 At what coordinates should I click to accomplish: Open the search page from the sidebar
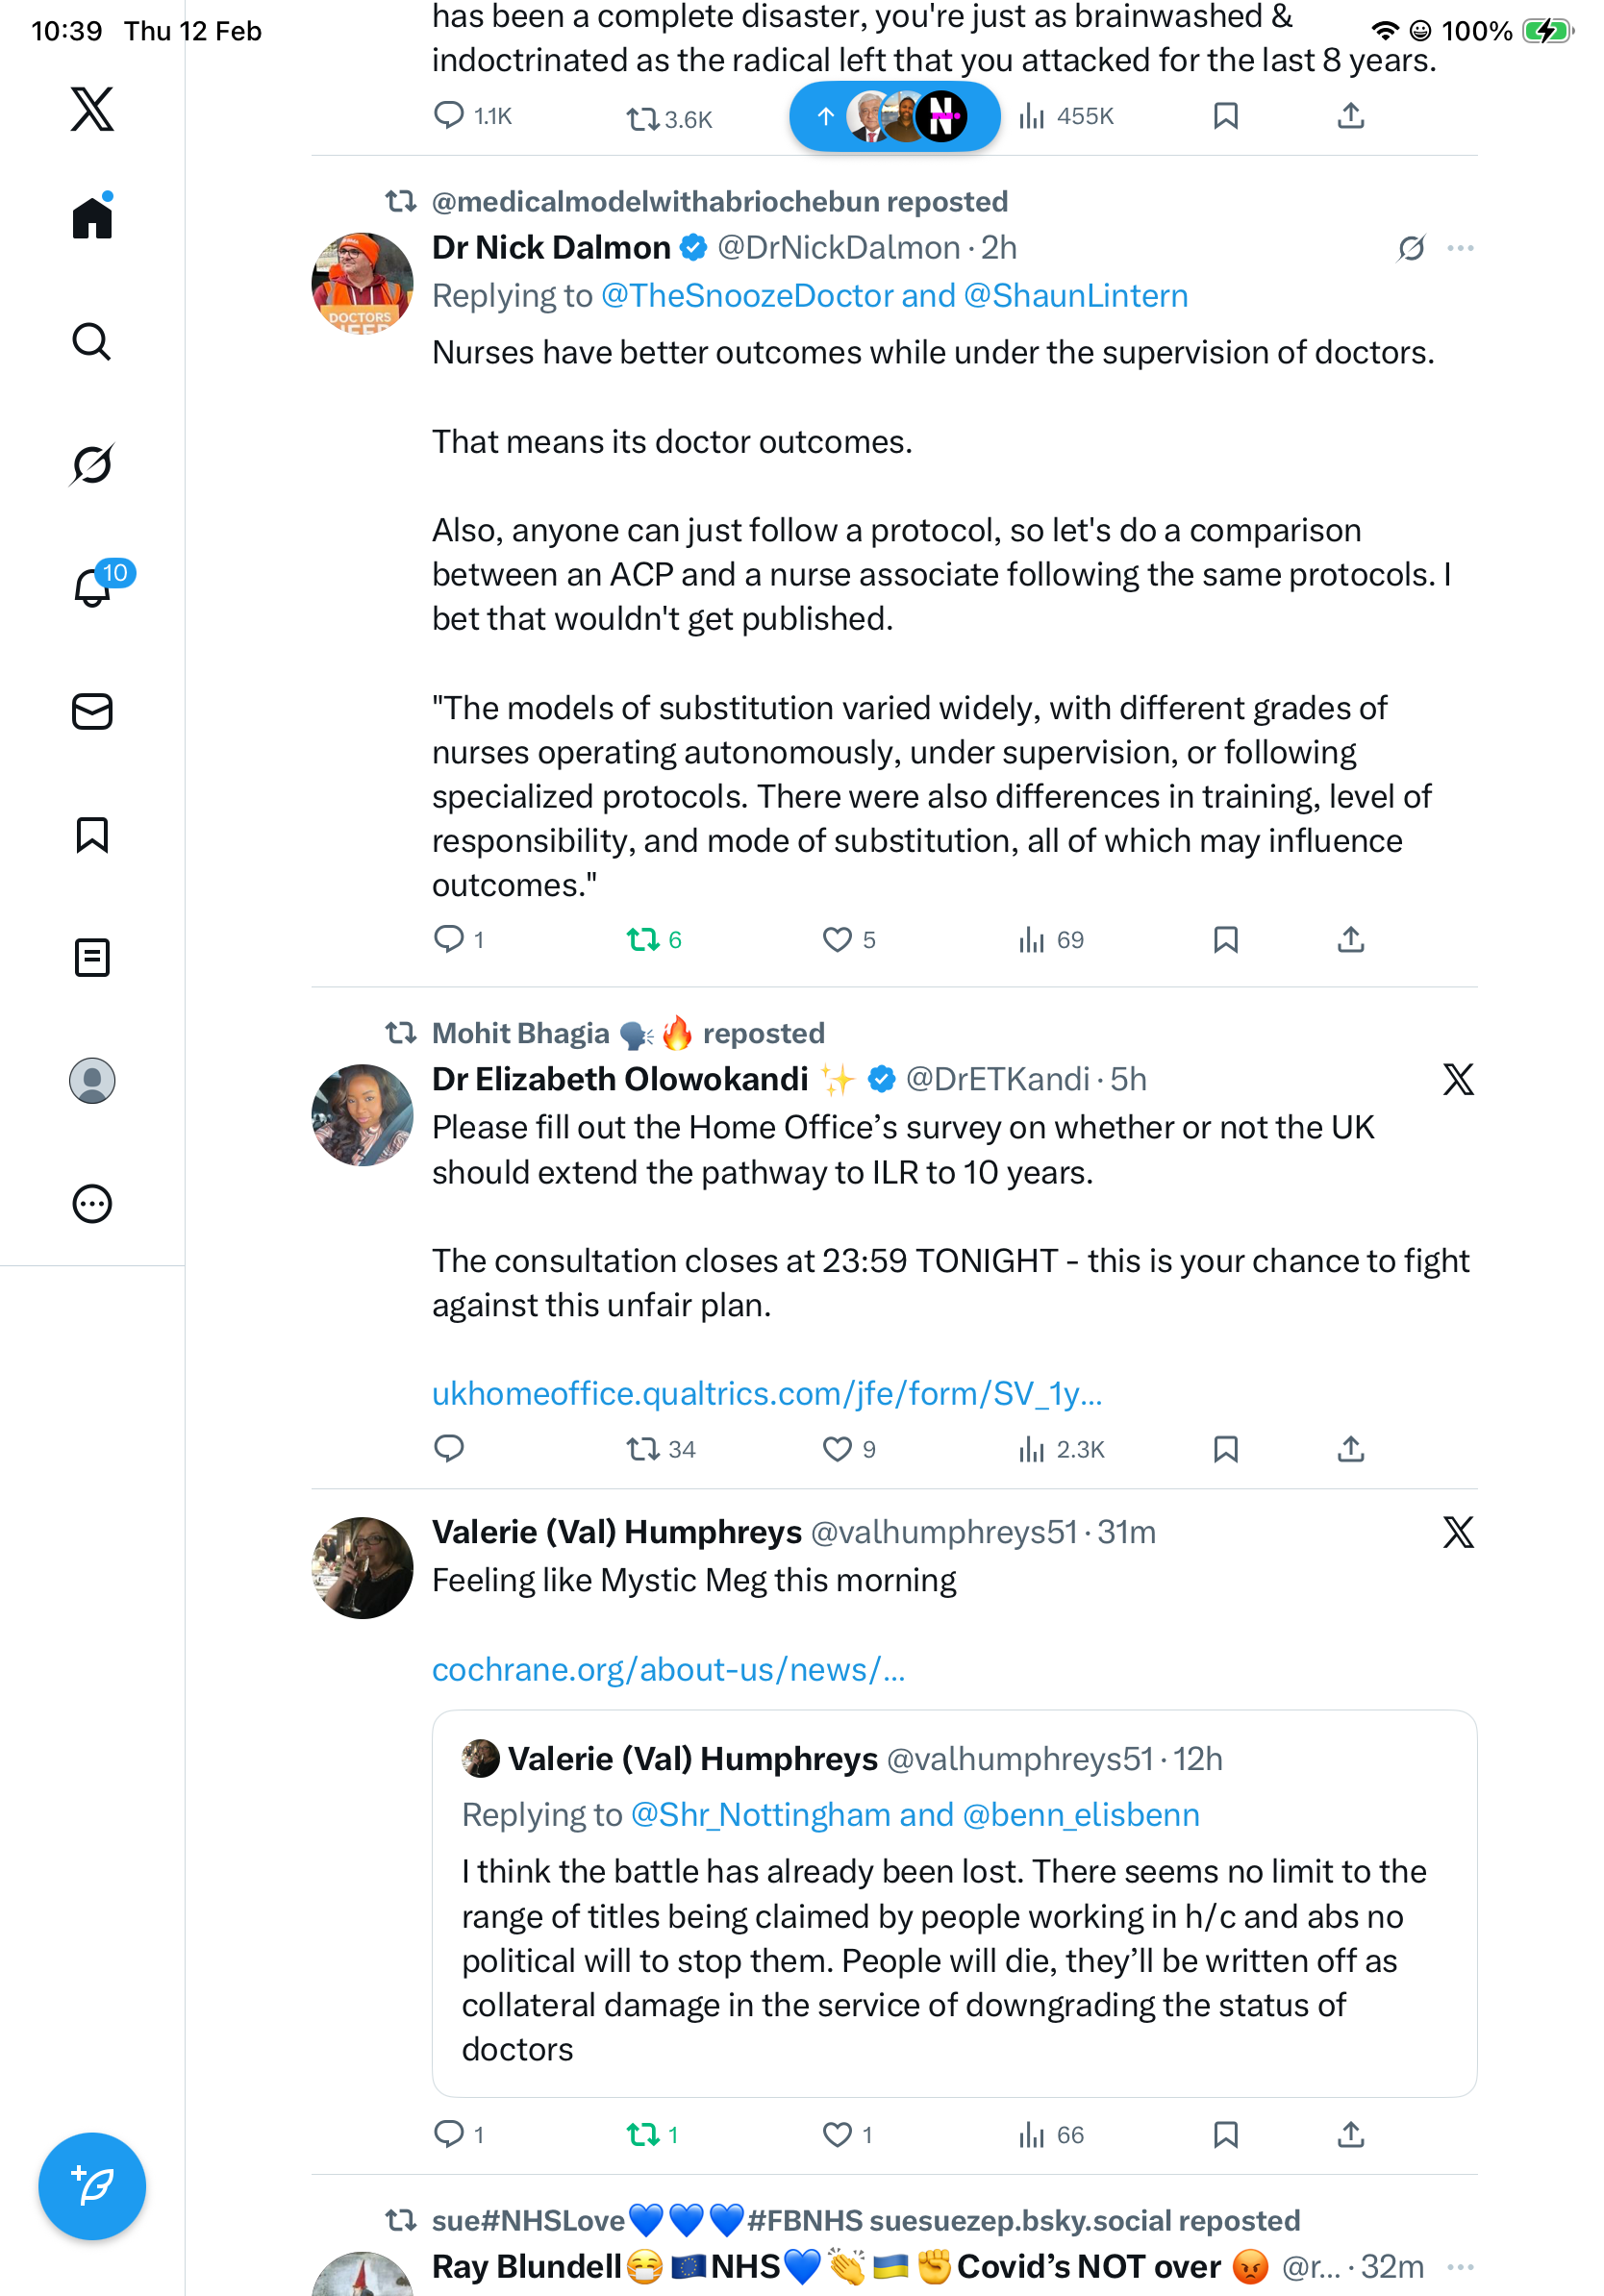pyautogui.click(x=92, y=342)
